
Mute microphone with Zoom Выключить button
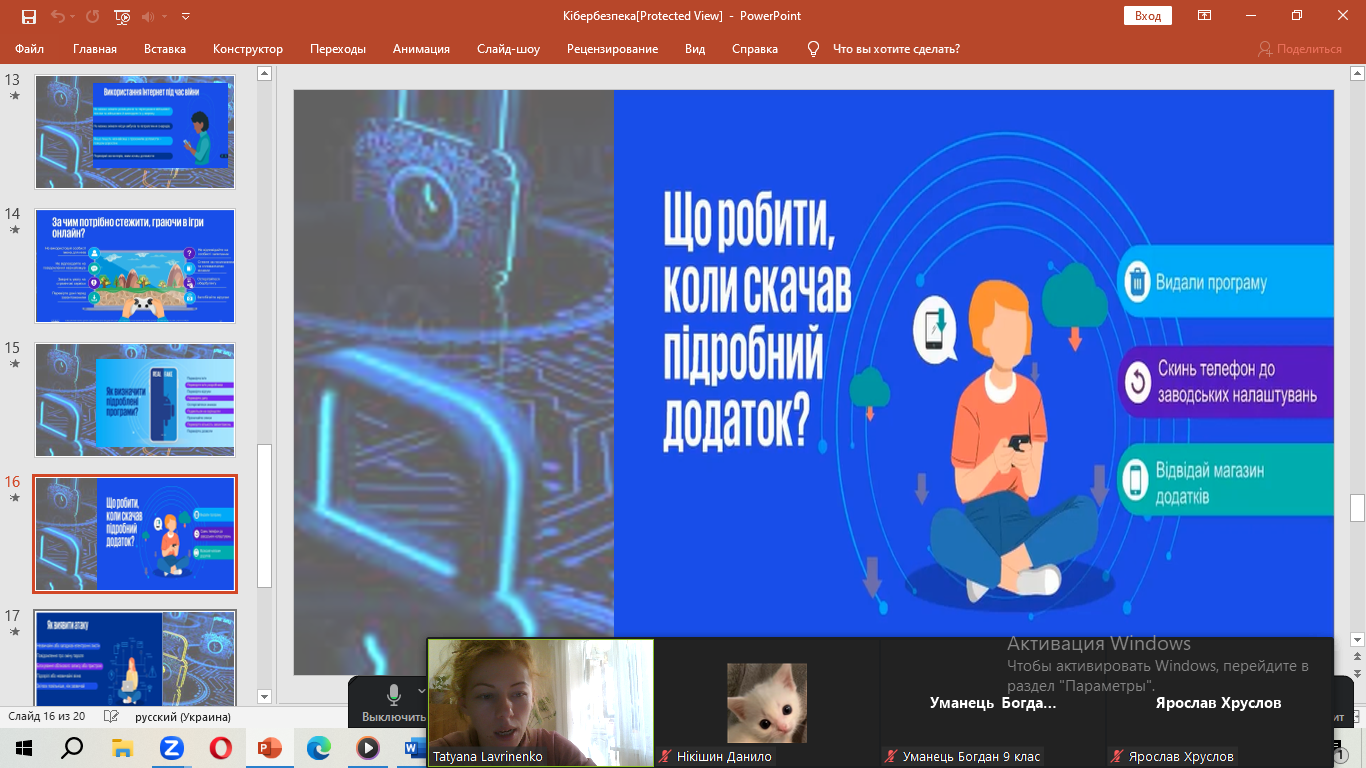[394, 703]
